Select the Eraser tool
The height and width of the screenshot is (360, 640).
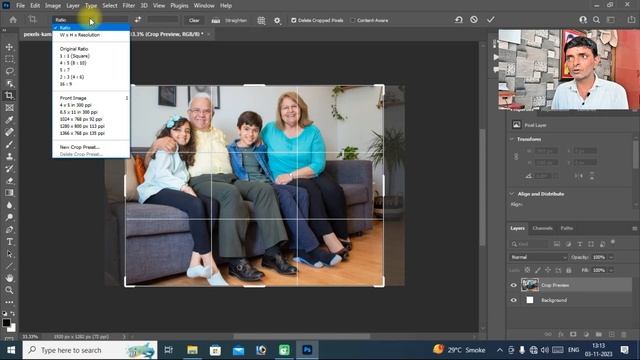point(9,181)
